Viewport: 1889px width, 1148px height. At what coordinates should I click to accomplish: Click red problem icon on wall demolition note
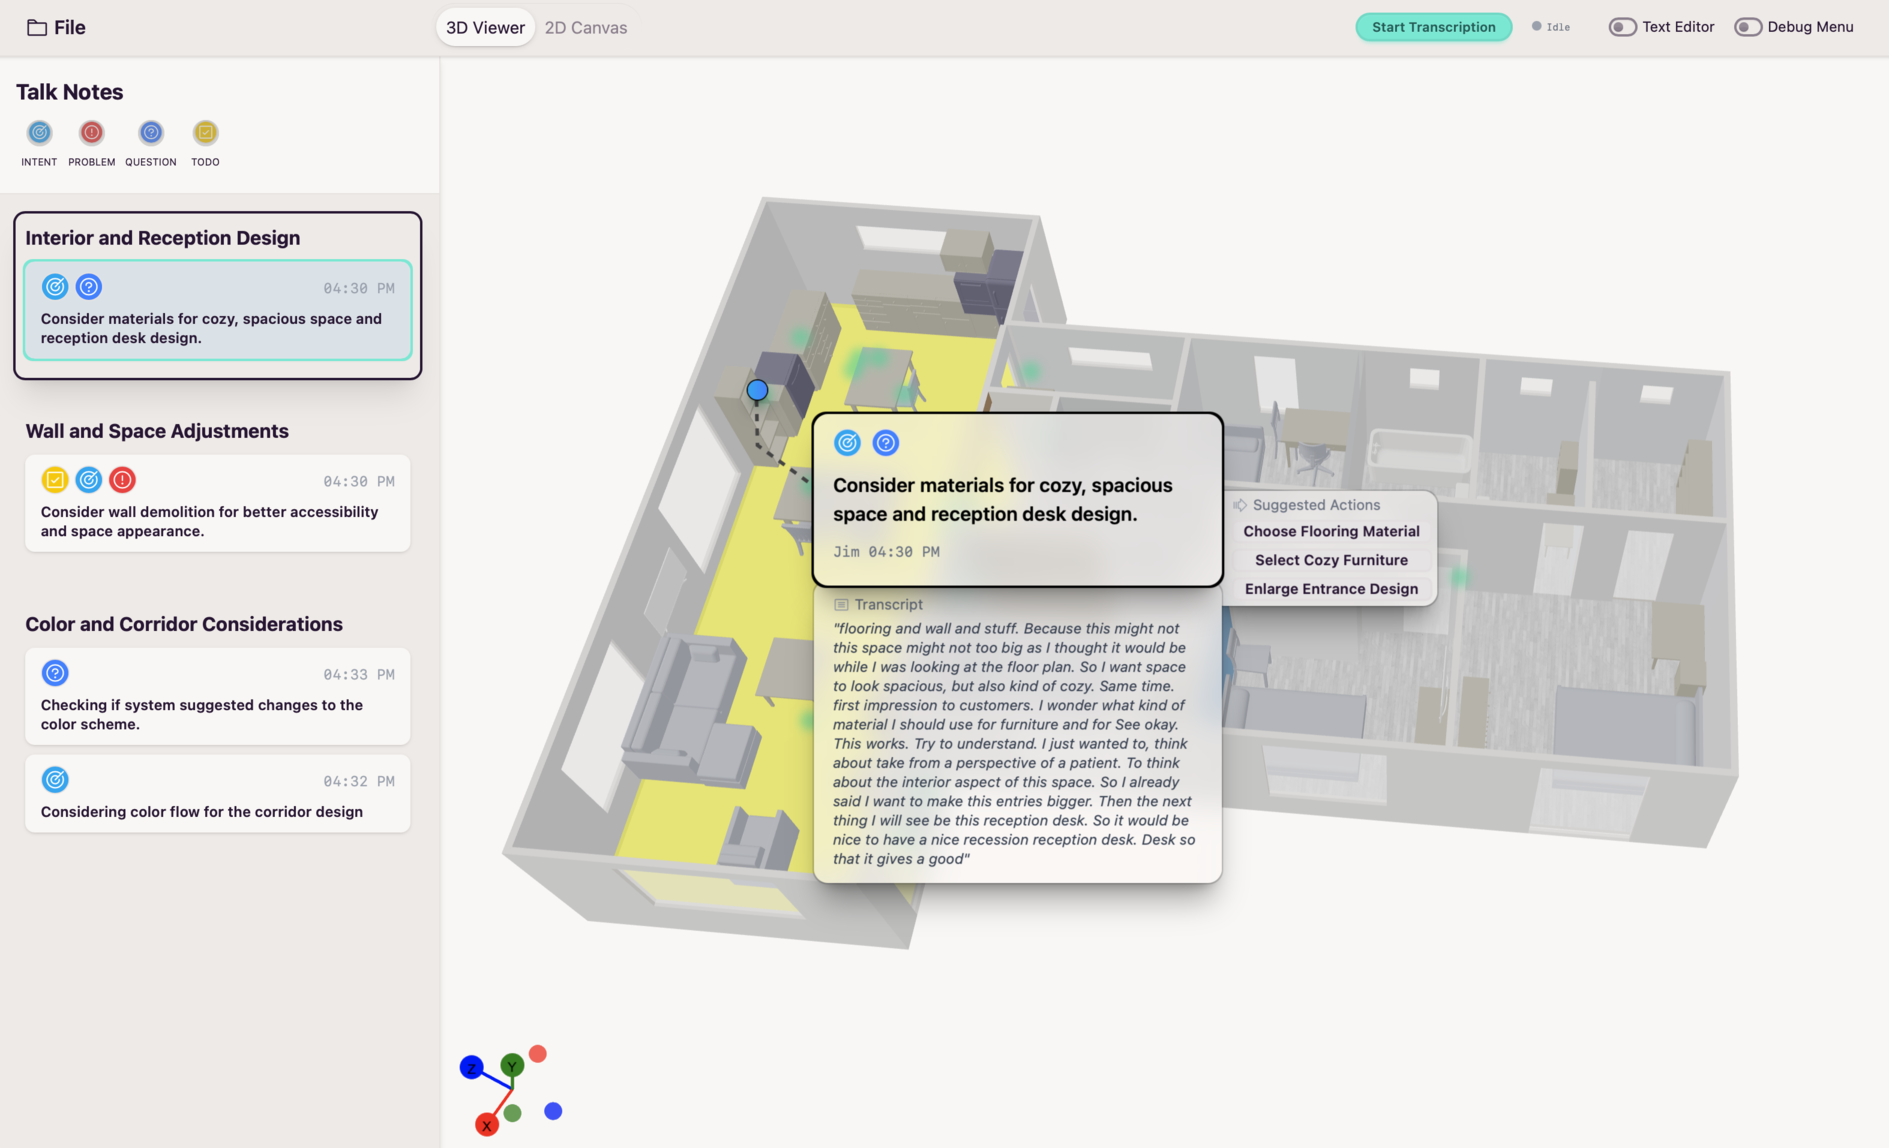coord(122,480)
